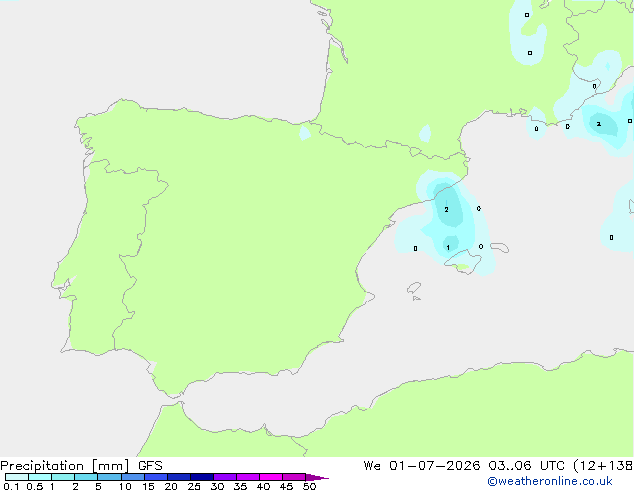Click the "45" legend scale label
This screenshot has height=490, width=634.
286,486
